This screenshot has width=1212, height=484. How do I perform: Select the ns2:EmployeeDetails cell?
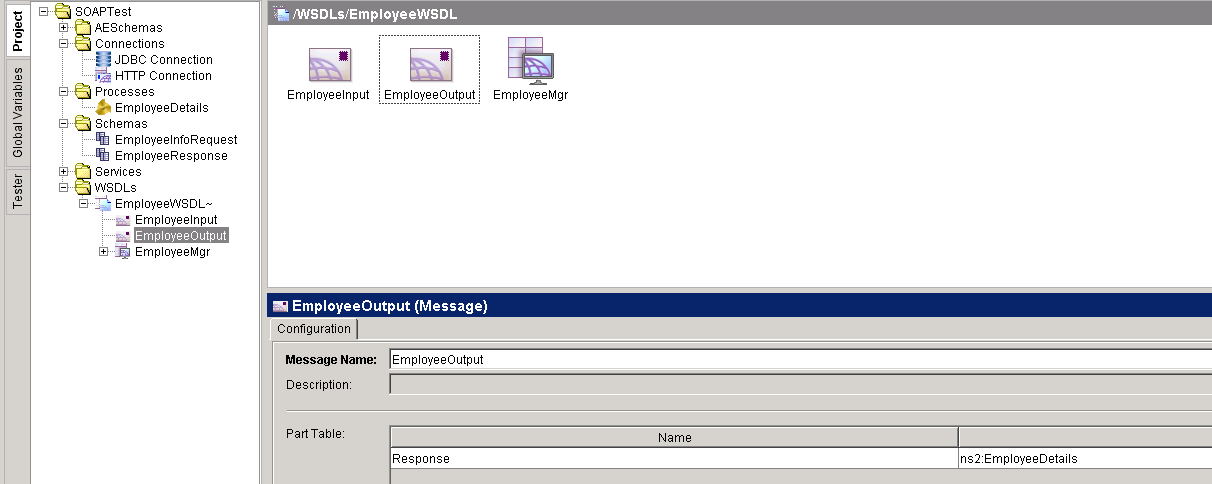1085,459
